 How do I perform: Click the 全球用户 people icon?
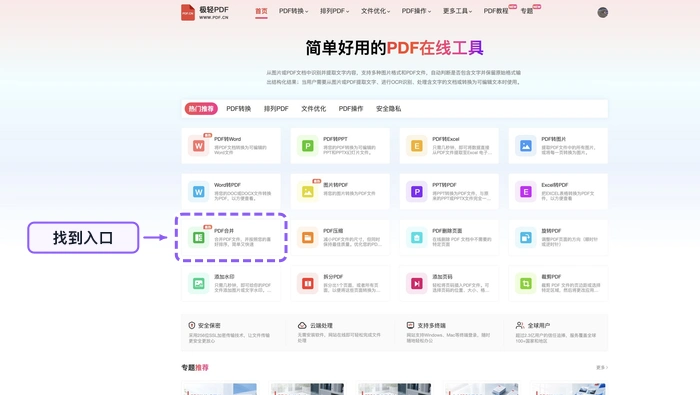point(520,325)
